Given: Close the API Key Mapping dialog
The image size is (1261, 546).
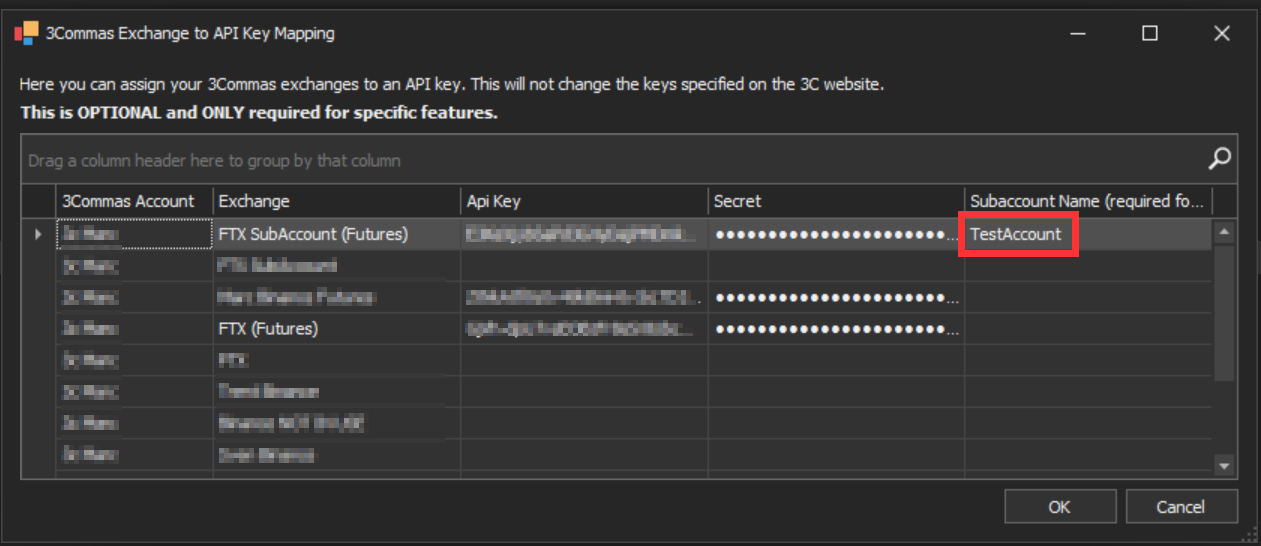Looking at the screenshot, I should click(x=1221, y=33).
